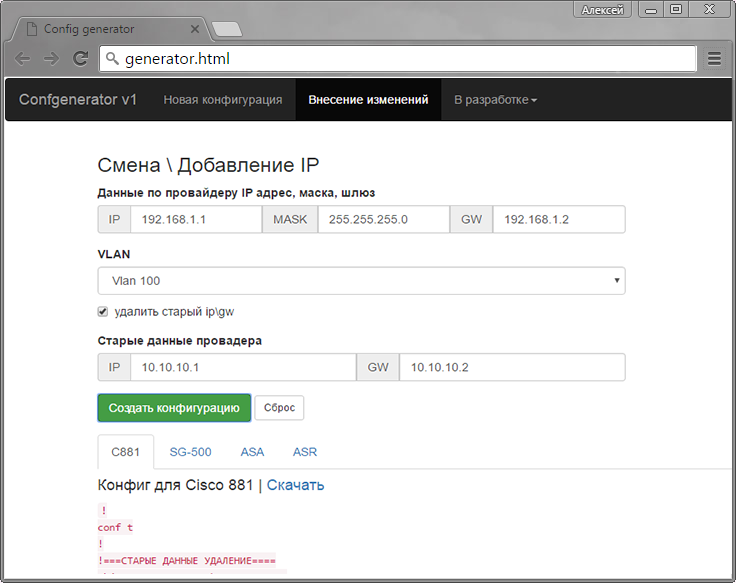
Task: Click the СТАРЫЕ ДАННЫЕ УДАЛЕНИЕ config line
Action: coord(187,560)
